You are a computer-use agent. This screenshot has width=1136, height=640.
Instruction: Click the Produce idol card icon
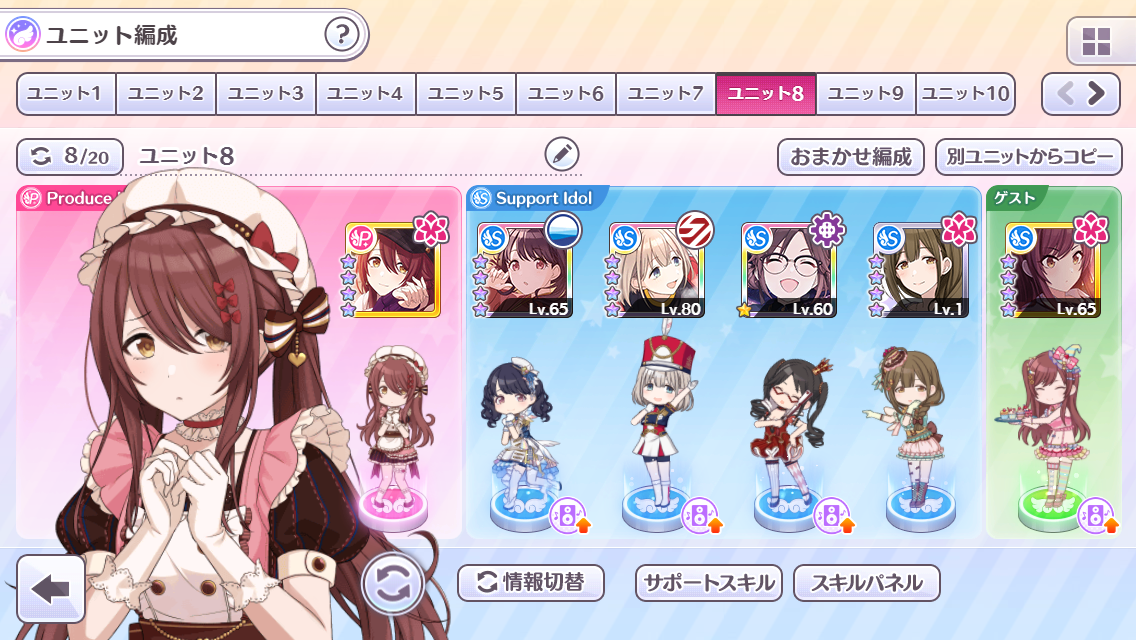[393, 270]
